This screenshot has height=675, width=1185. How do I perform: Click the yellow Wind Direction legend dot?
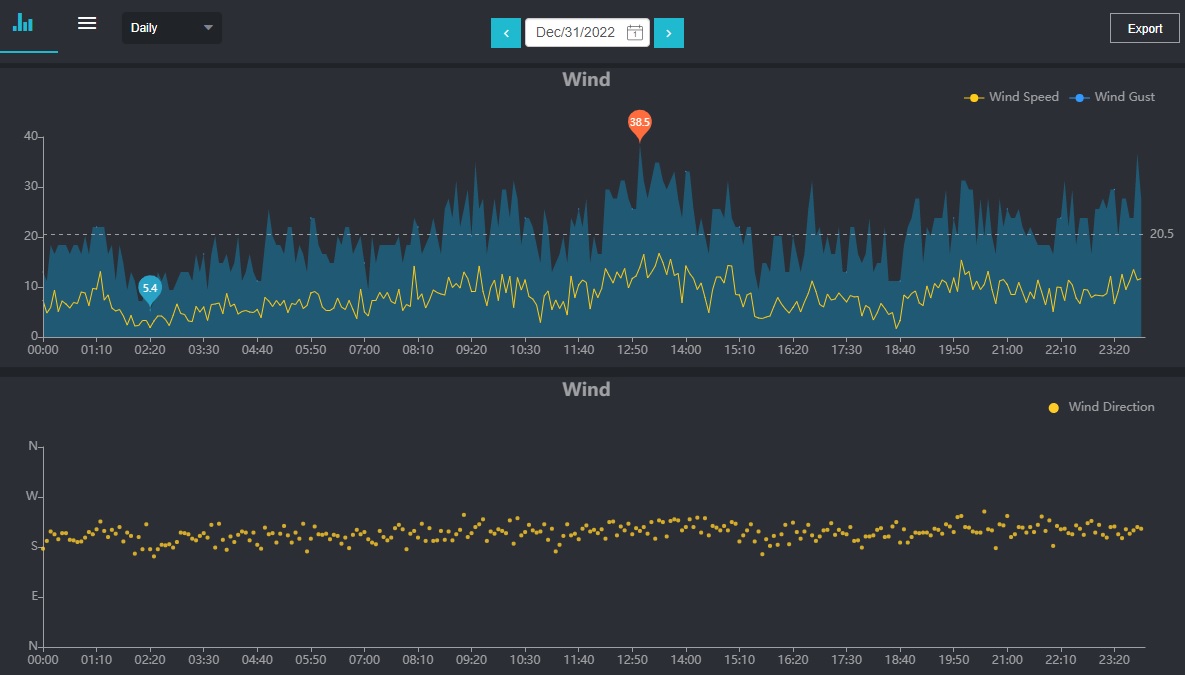click(1053, 408)
